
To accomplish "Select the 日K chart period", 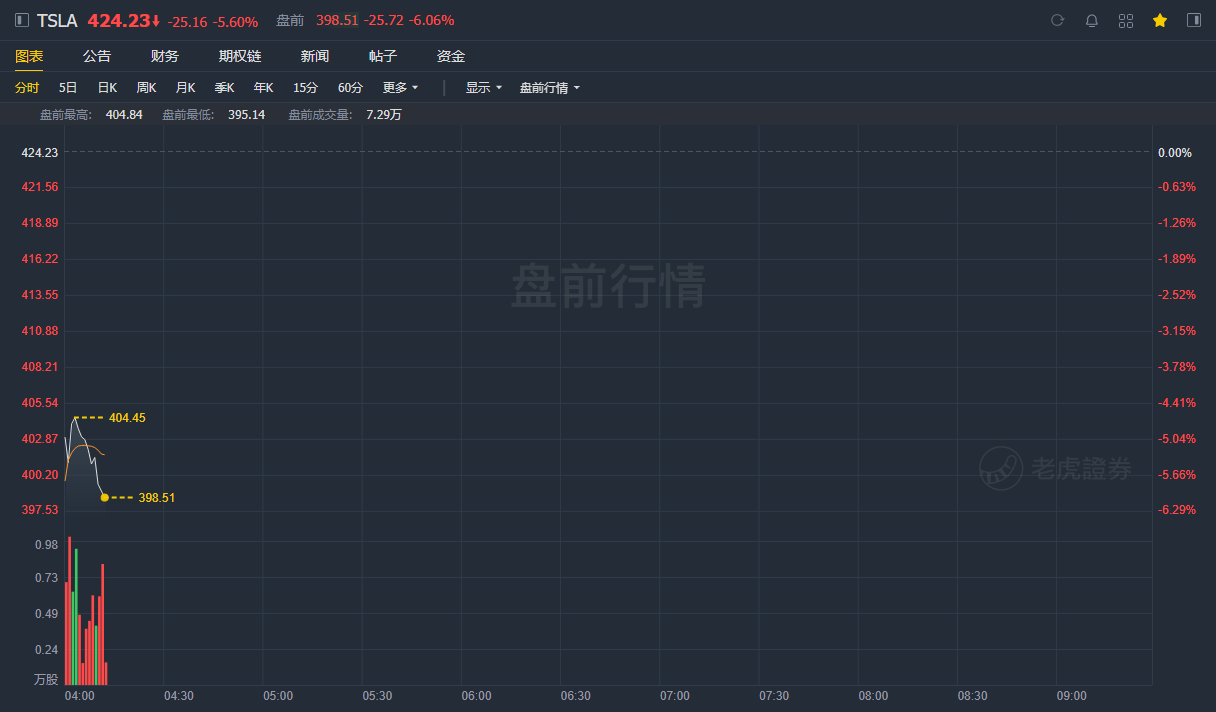I will [x=107, y=88].
